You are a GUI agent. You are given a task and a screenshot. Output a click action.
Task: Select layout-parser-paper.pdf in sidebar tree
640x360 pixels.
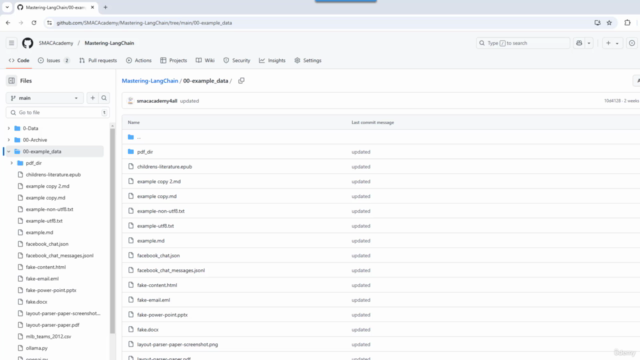coord(52,325)
